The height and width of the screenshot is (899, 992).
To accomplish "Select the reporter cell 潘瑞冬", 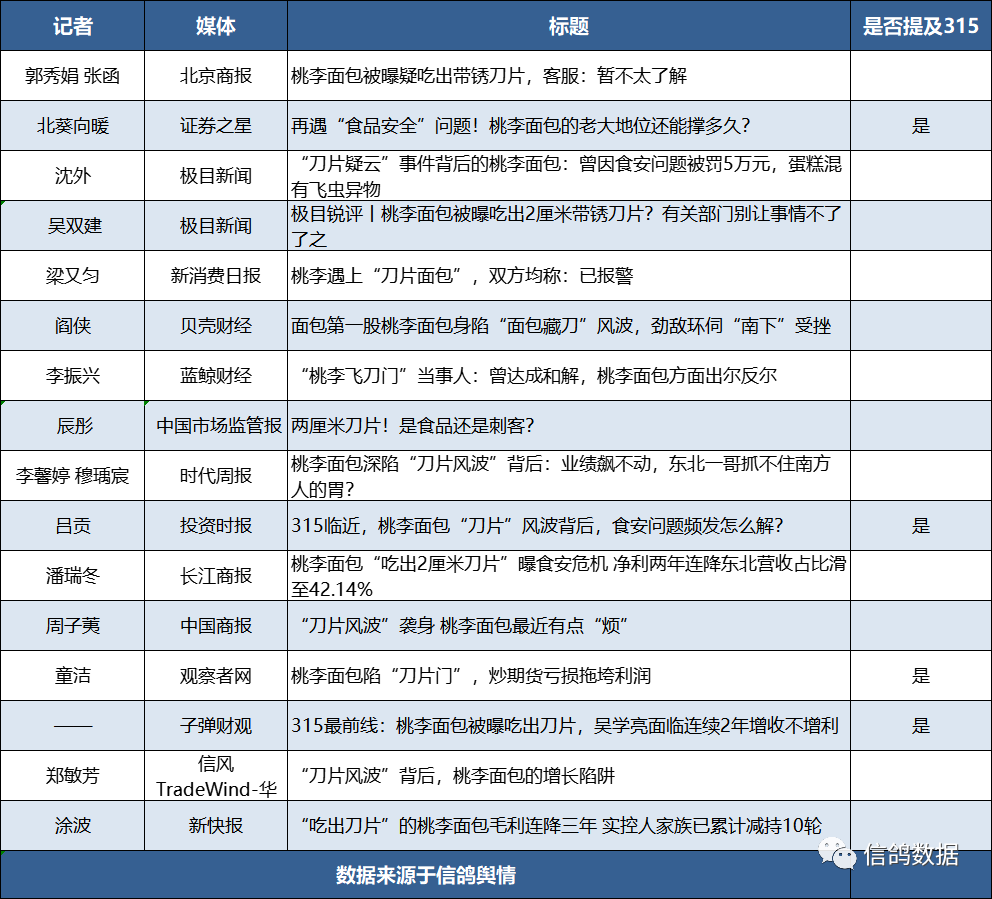I will [x=72, y=576].
